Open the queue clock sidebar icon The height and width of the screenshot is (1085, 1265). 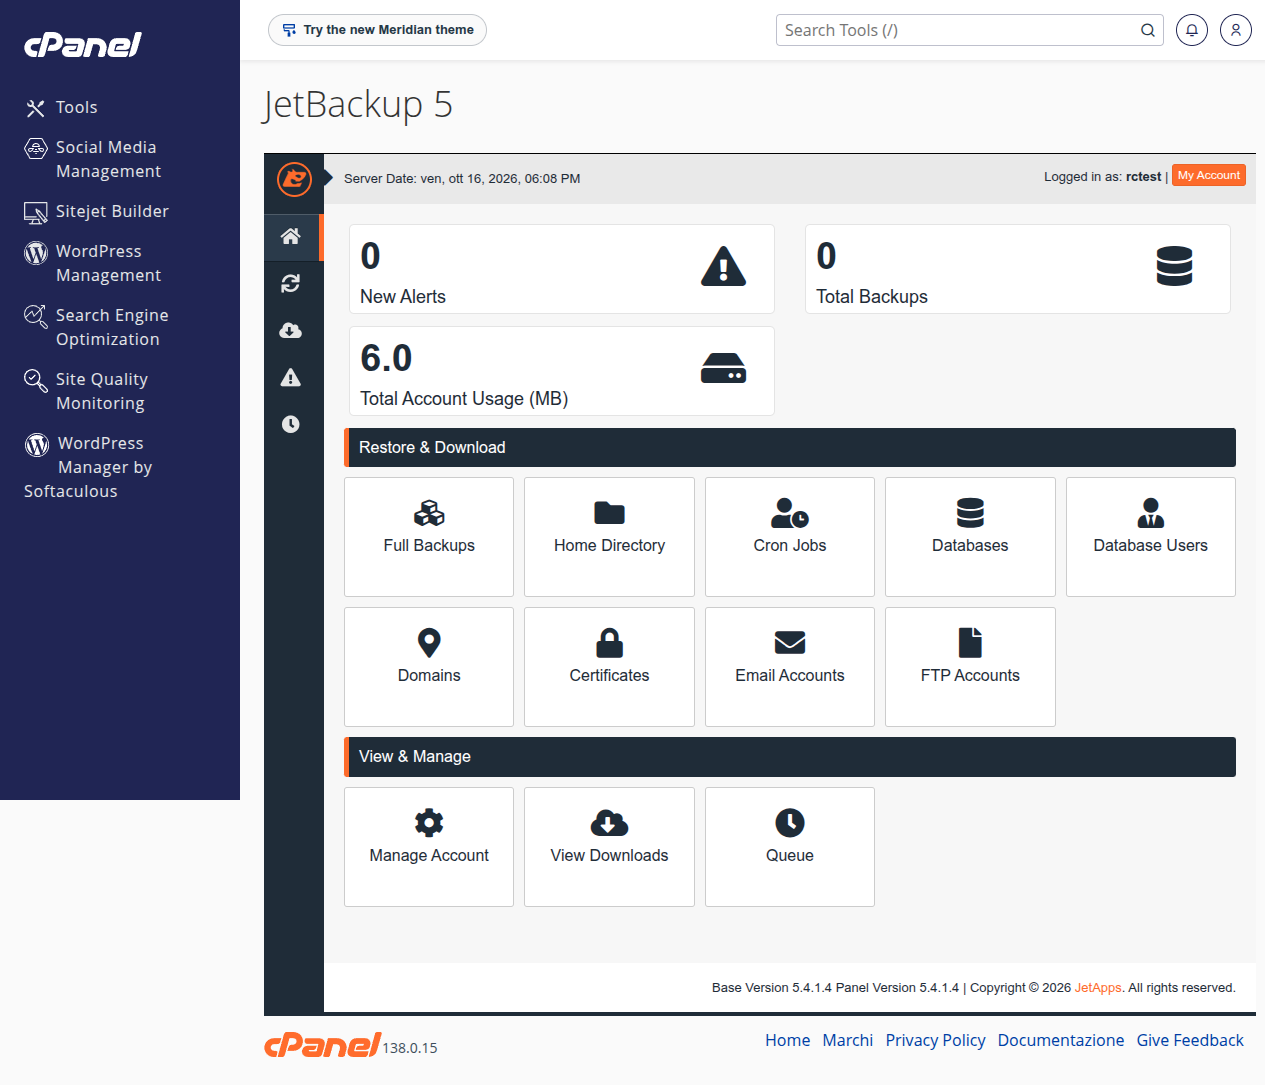(291, 424)
